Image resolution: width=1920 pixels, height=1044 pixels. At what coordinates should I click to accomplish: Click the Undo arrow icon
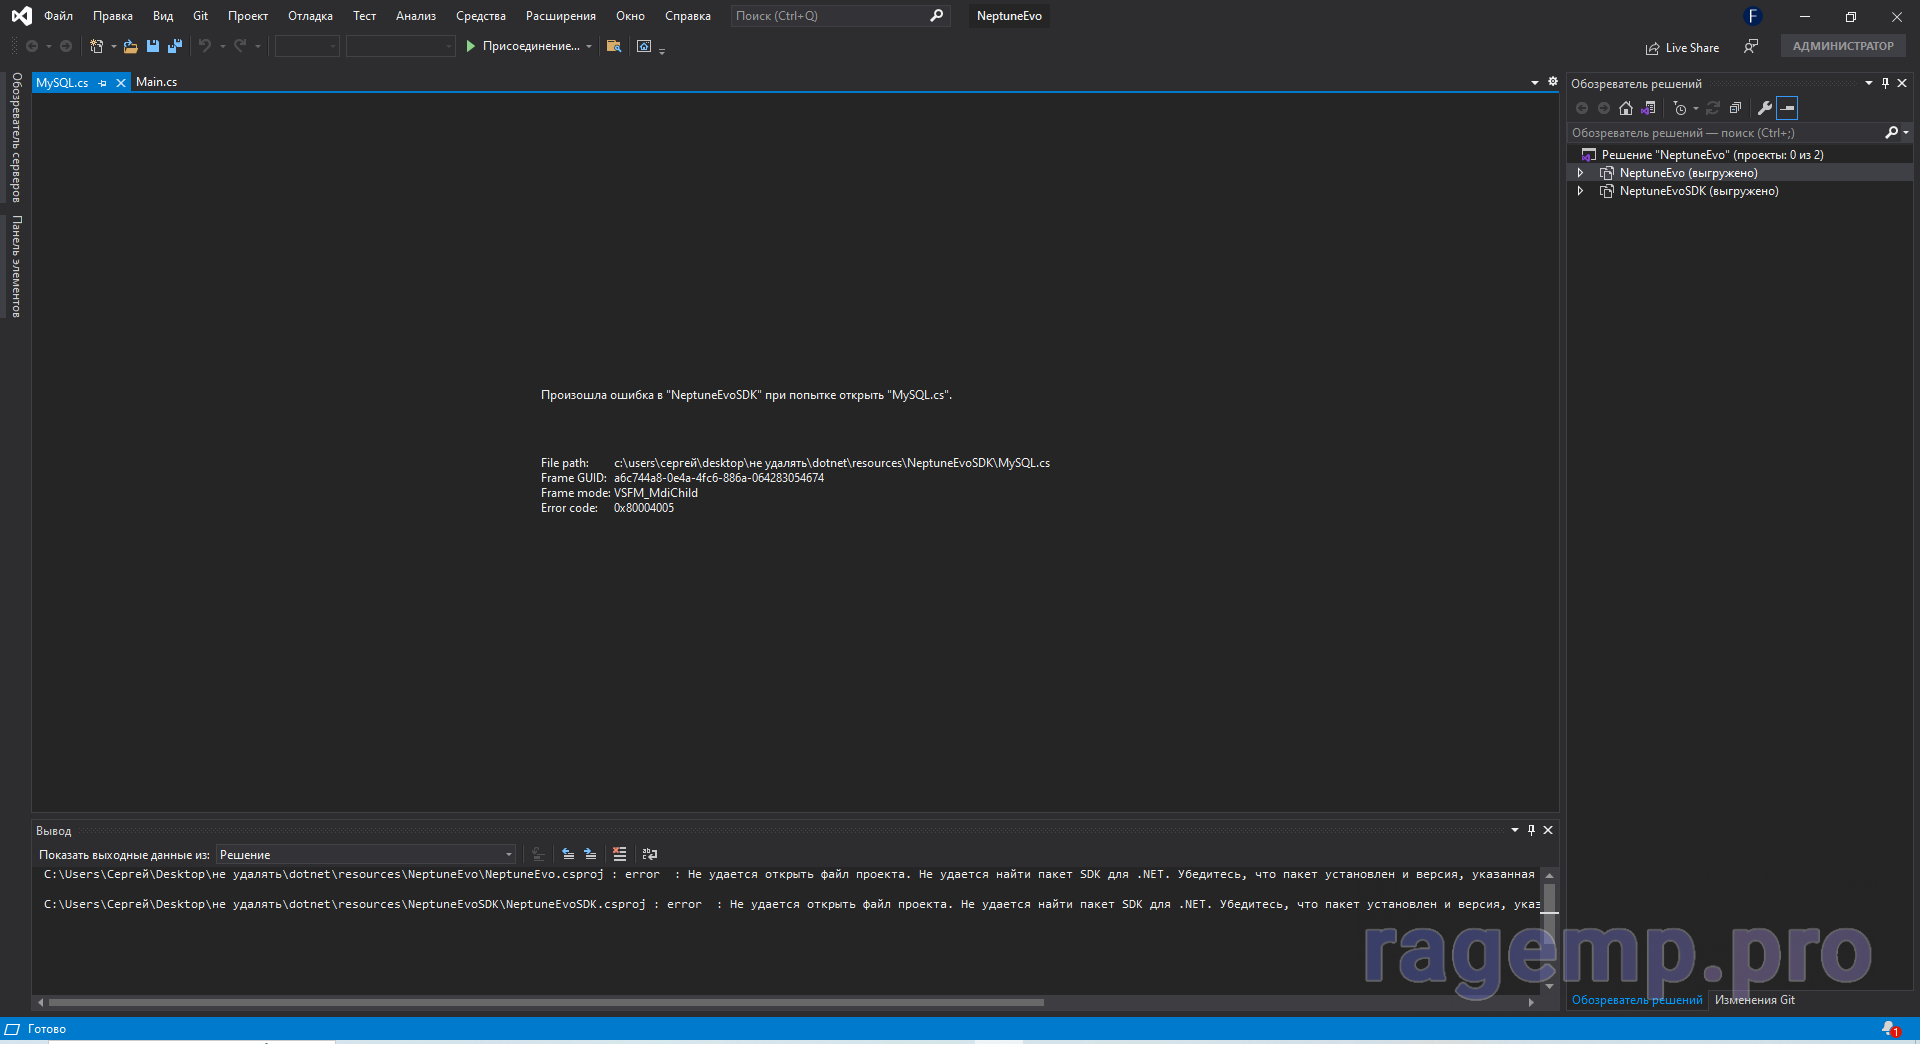[205, 46]
